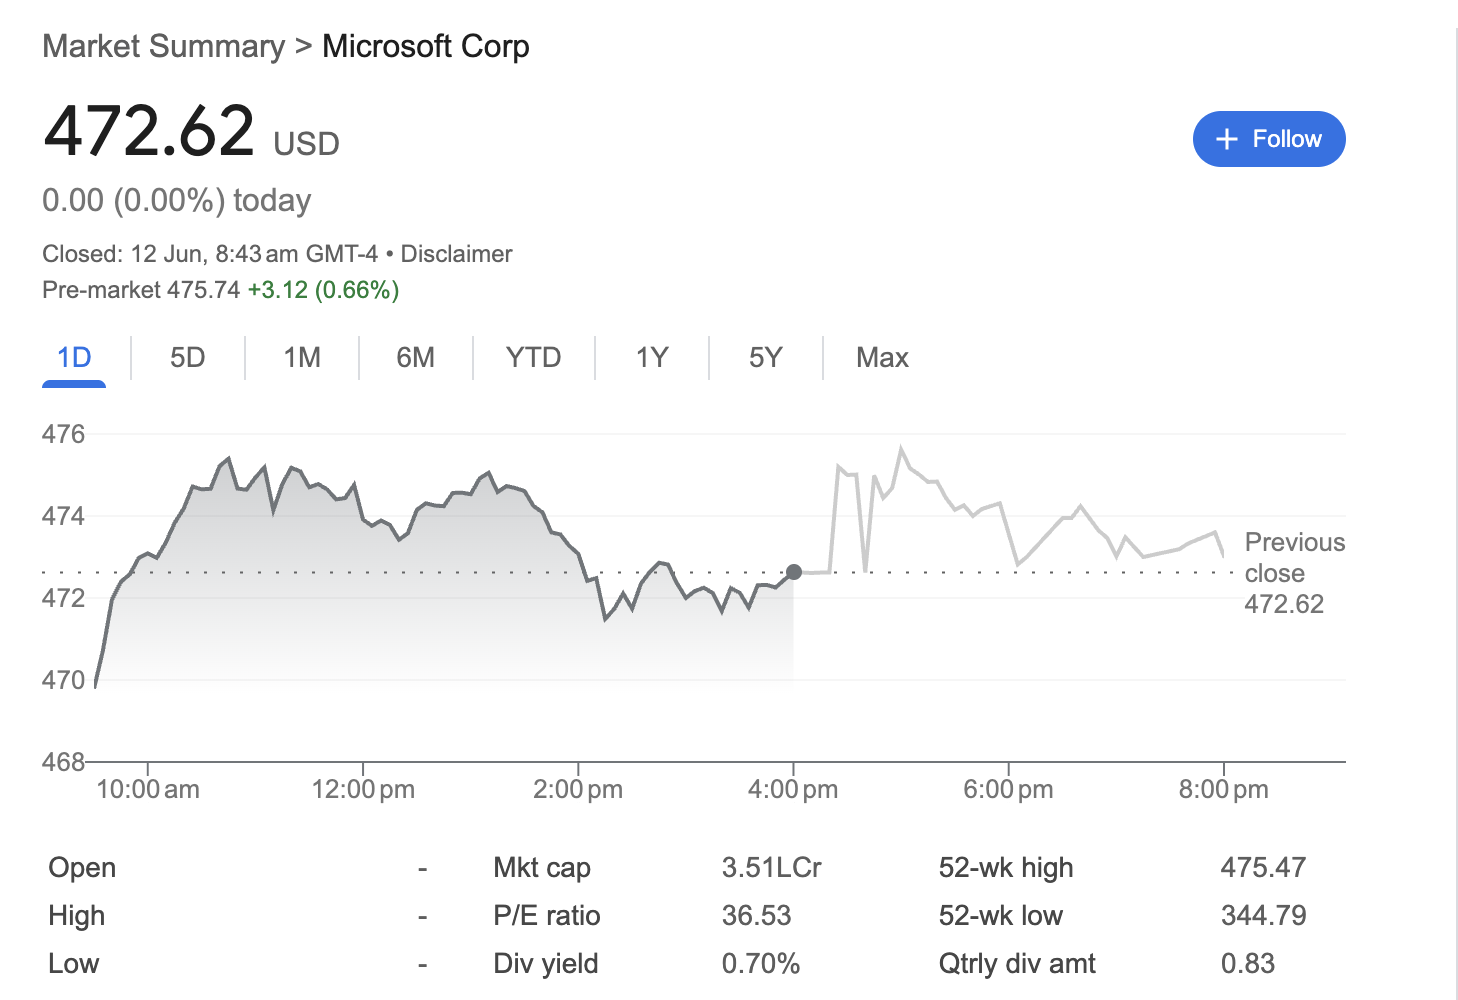Image resolution: width=1458 pixels, height=1000 pixels.
Task: Click the Div yield label
Action: coord(546,963)
